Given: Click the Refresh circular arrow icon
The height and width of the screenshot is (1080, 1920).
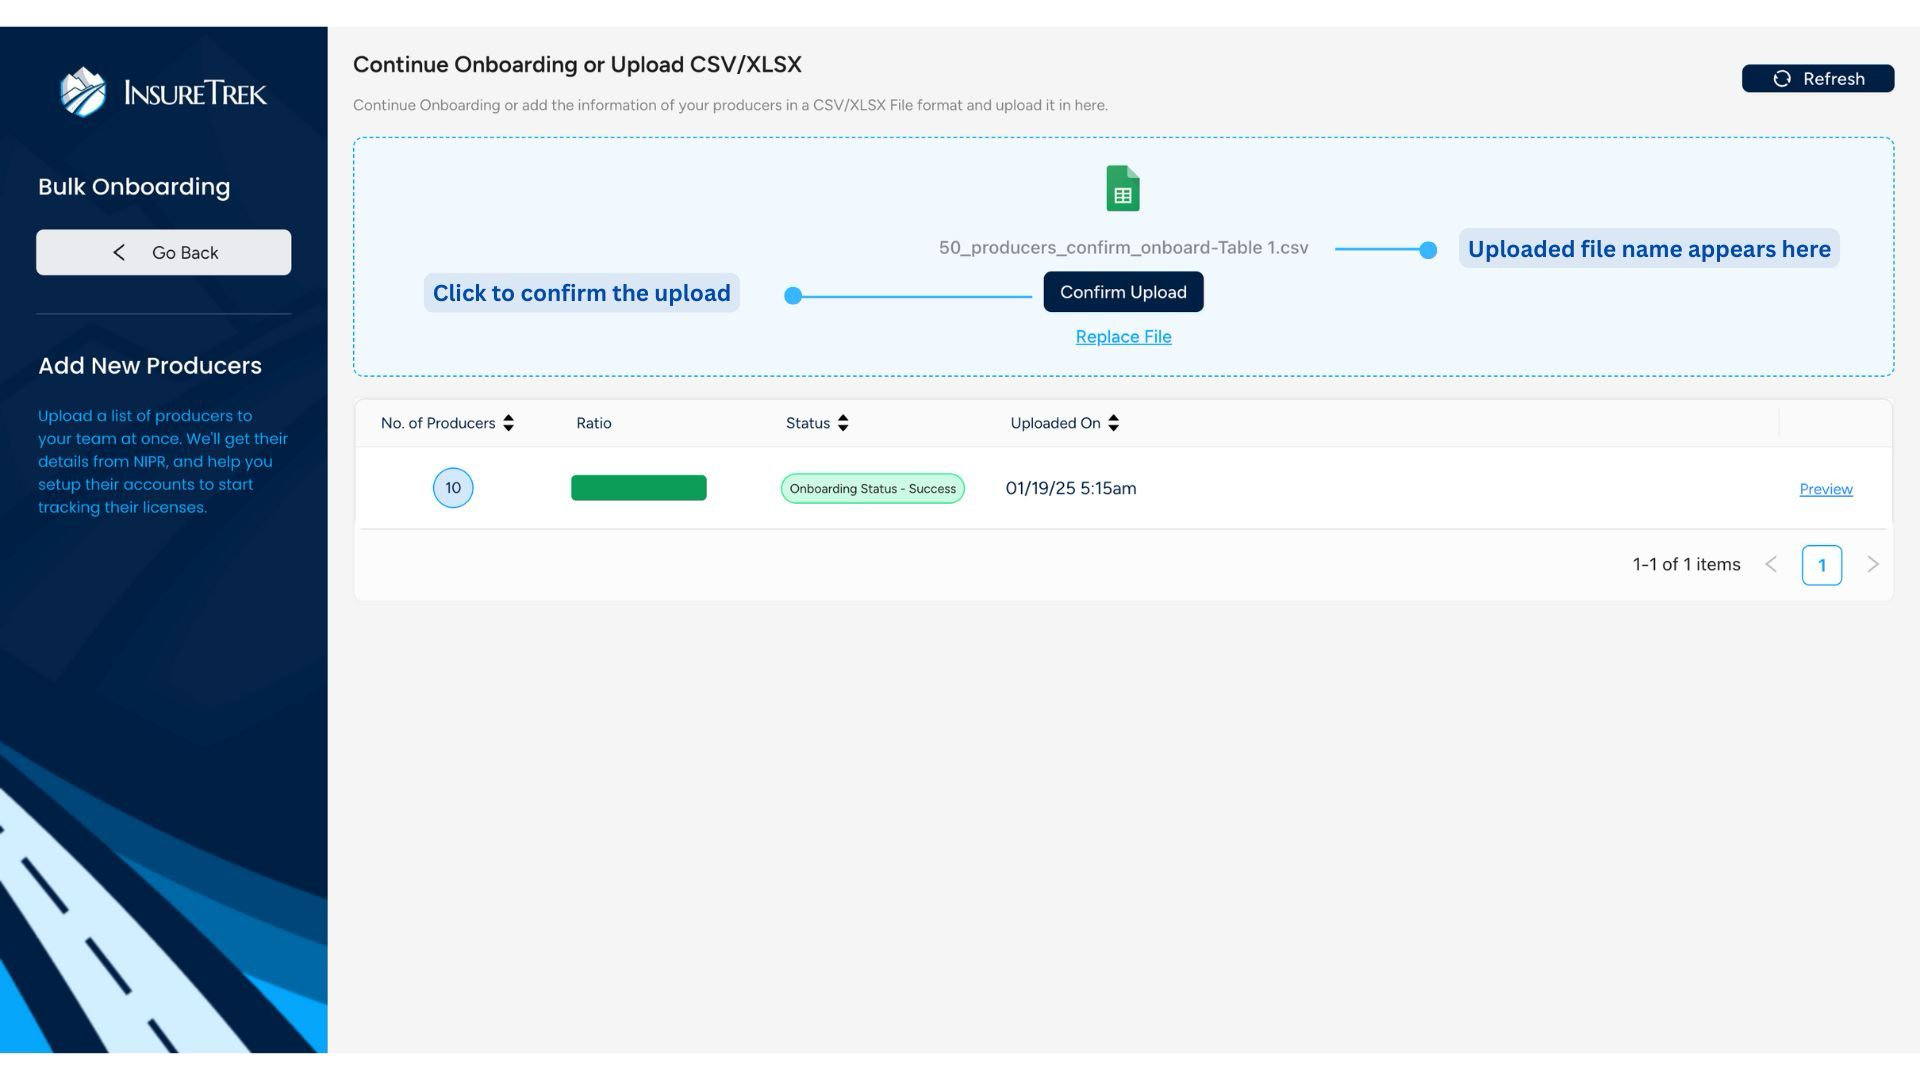Looking at the screenshot, I should coord(1781,79).
